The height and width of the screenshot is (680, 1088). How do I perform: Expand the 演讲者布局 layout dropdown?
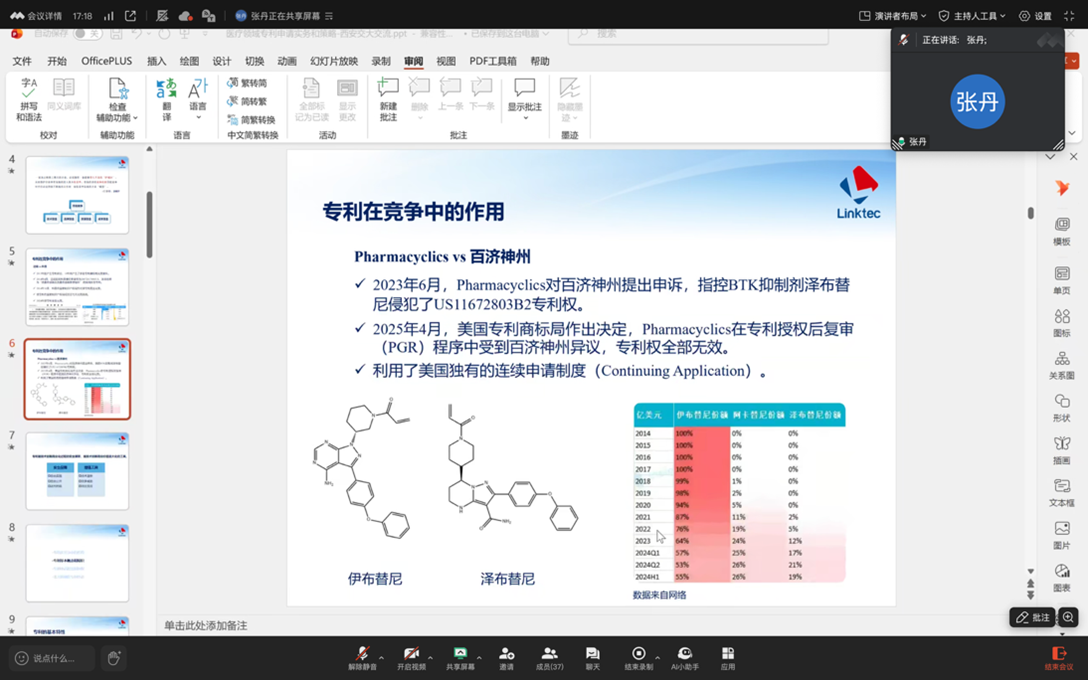tap(892, 16)
